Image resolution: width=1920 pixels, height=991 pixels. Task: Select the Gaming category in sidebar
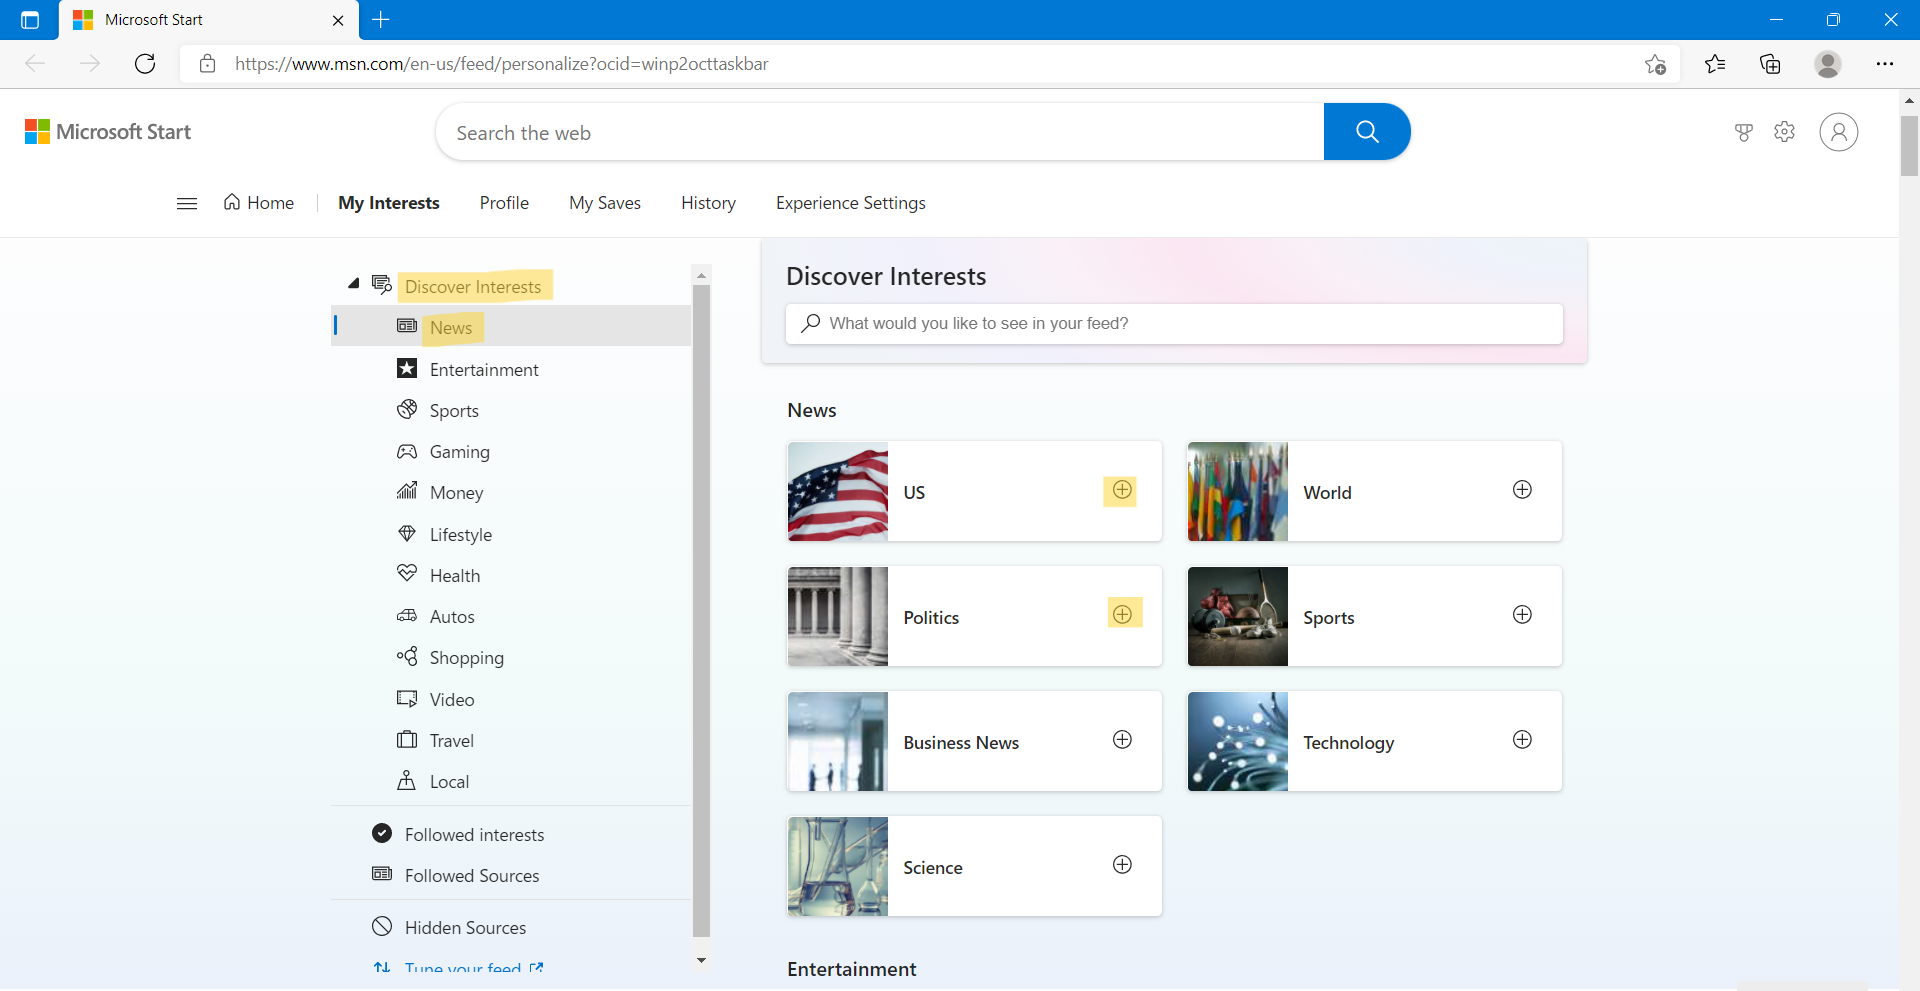pyautogui.click(x=460, y=451)
